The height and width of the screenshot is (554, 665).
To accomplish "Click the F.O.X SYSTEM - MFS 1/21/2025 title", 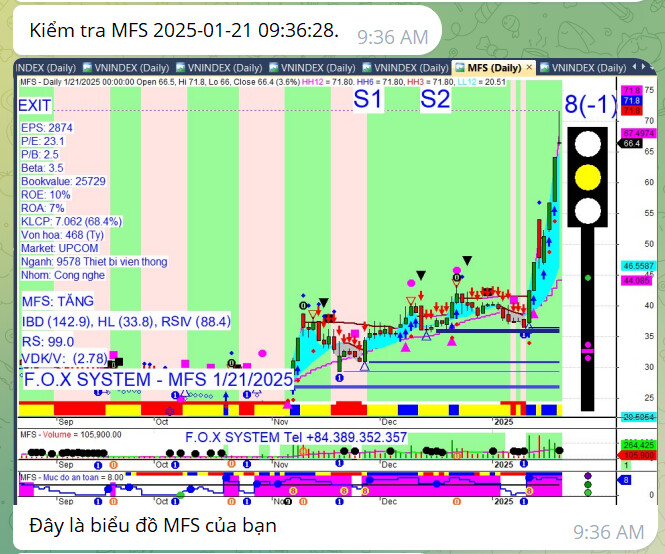I will [158, 380].
